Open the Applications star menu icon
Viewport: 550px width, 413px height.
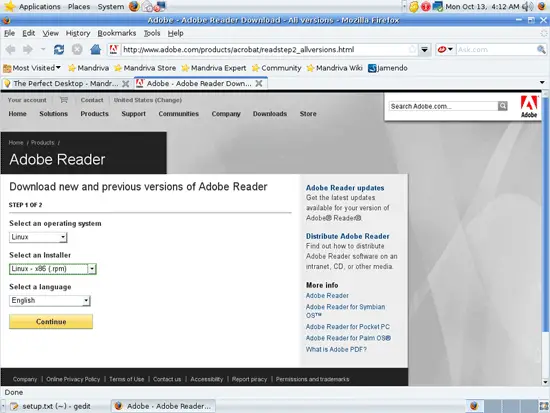point(9,6)
